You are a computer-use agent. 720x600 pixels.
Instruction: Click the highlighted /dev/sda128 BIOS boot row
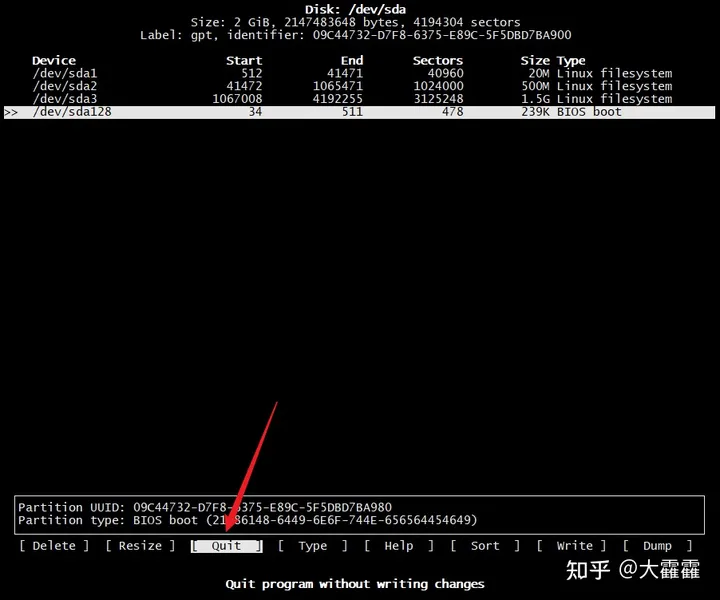tap(360, 112)
